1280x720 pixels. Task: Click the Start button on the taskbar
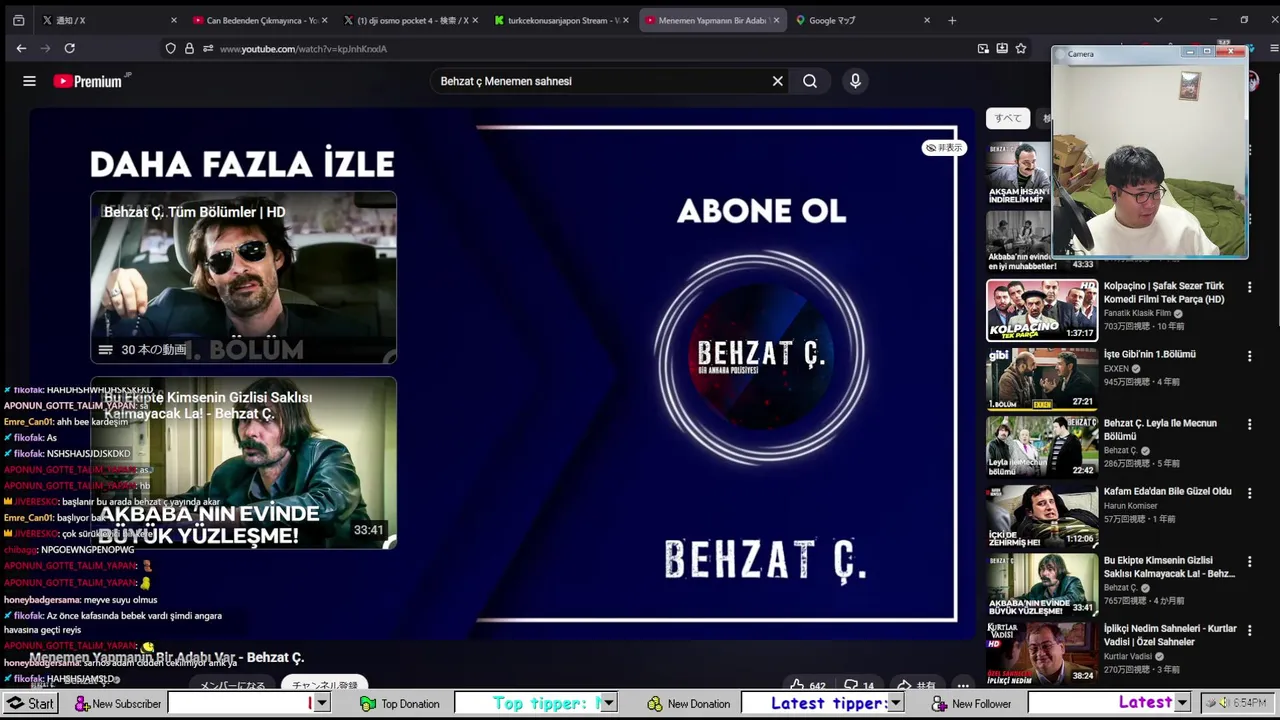(x=30, y=703)
